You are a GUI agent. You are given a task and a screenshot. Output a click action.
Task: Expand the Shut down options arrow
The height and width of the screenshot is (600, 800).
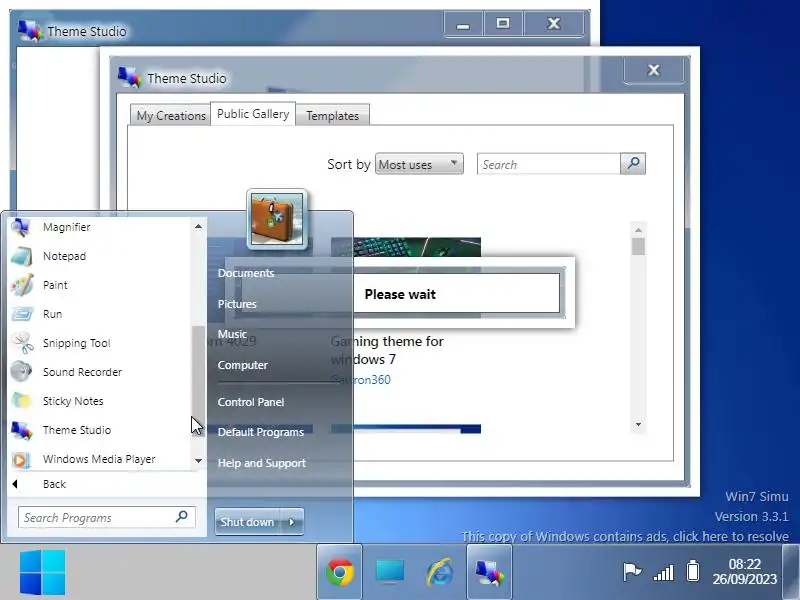pos(292,521)
